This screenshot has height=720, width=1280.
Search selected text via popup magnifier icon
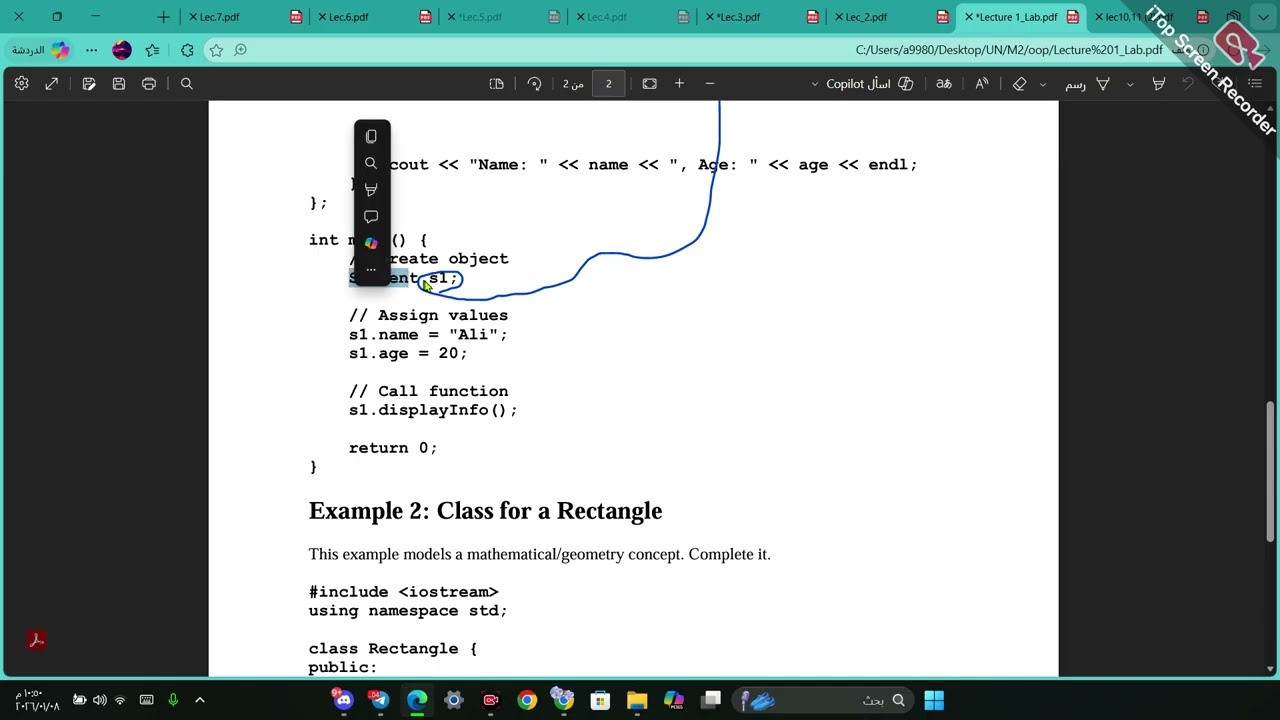click(371, 163)
